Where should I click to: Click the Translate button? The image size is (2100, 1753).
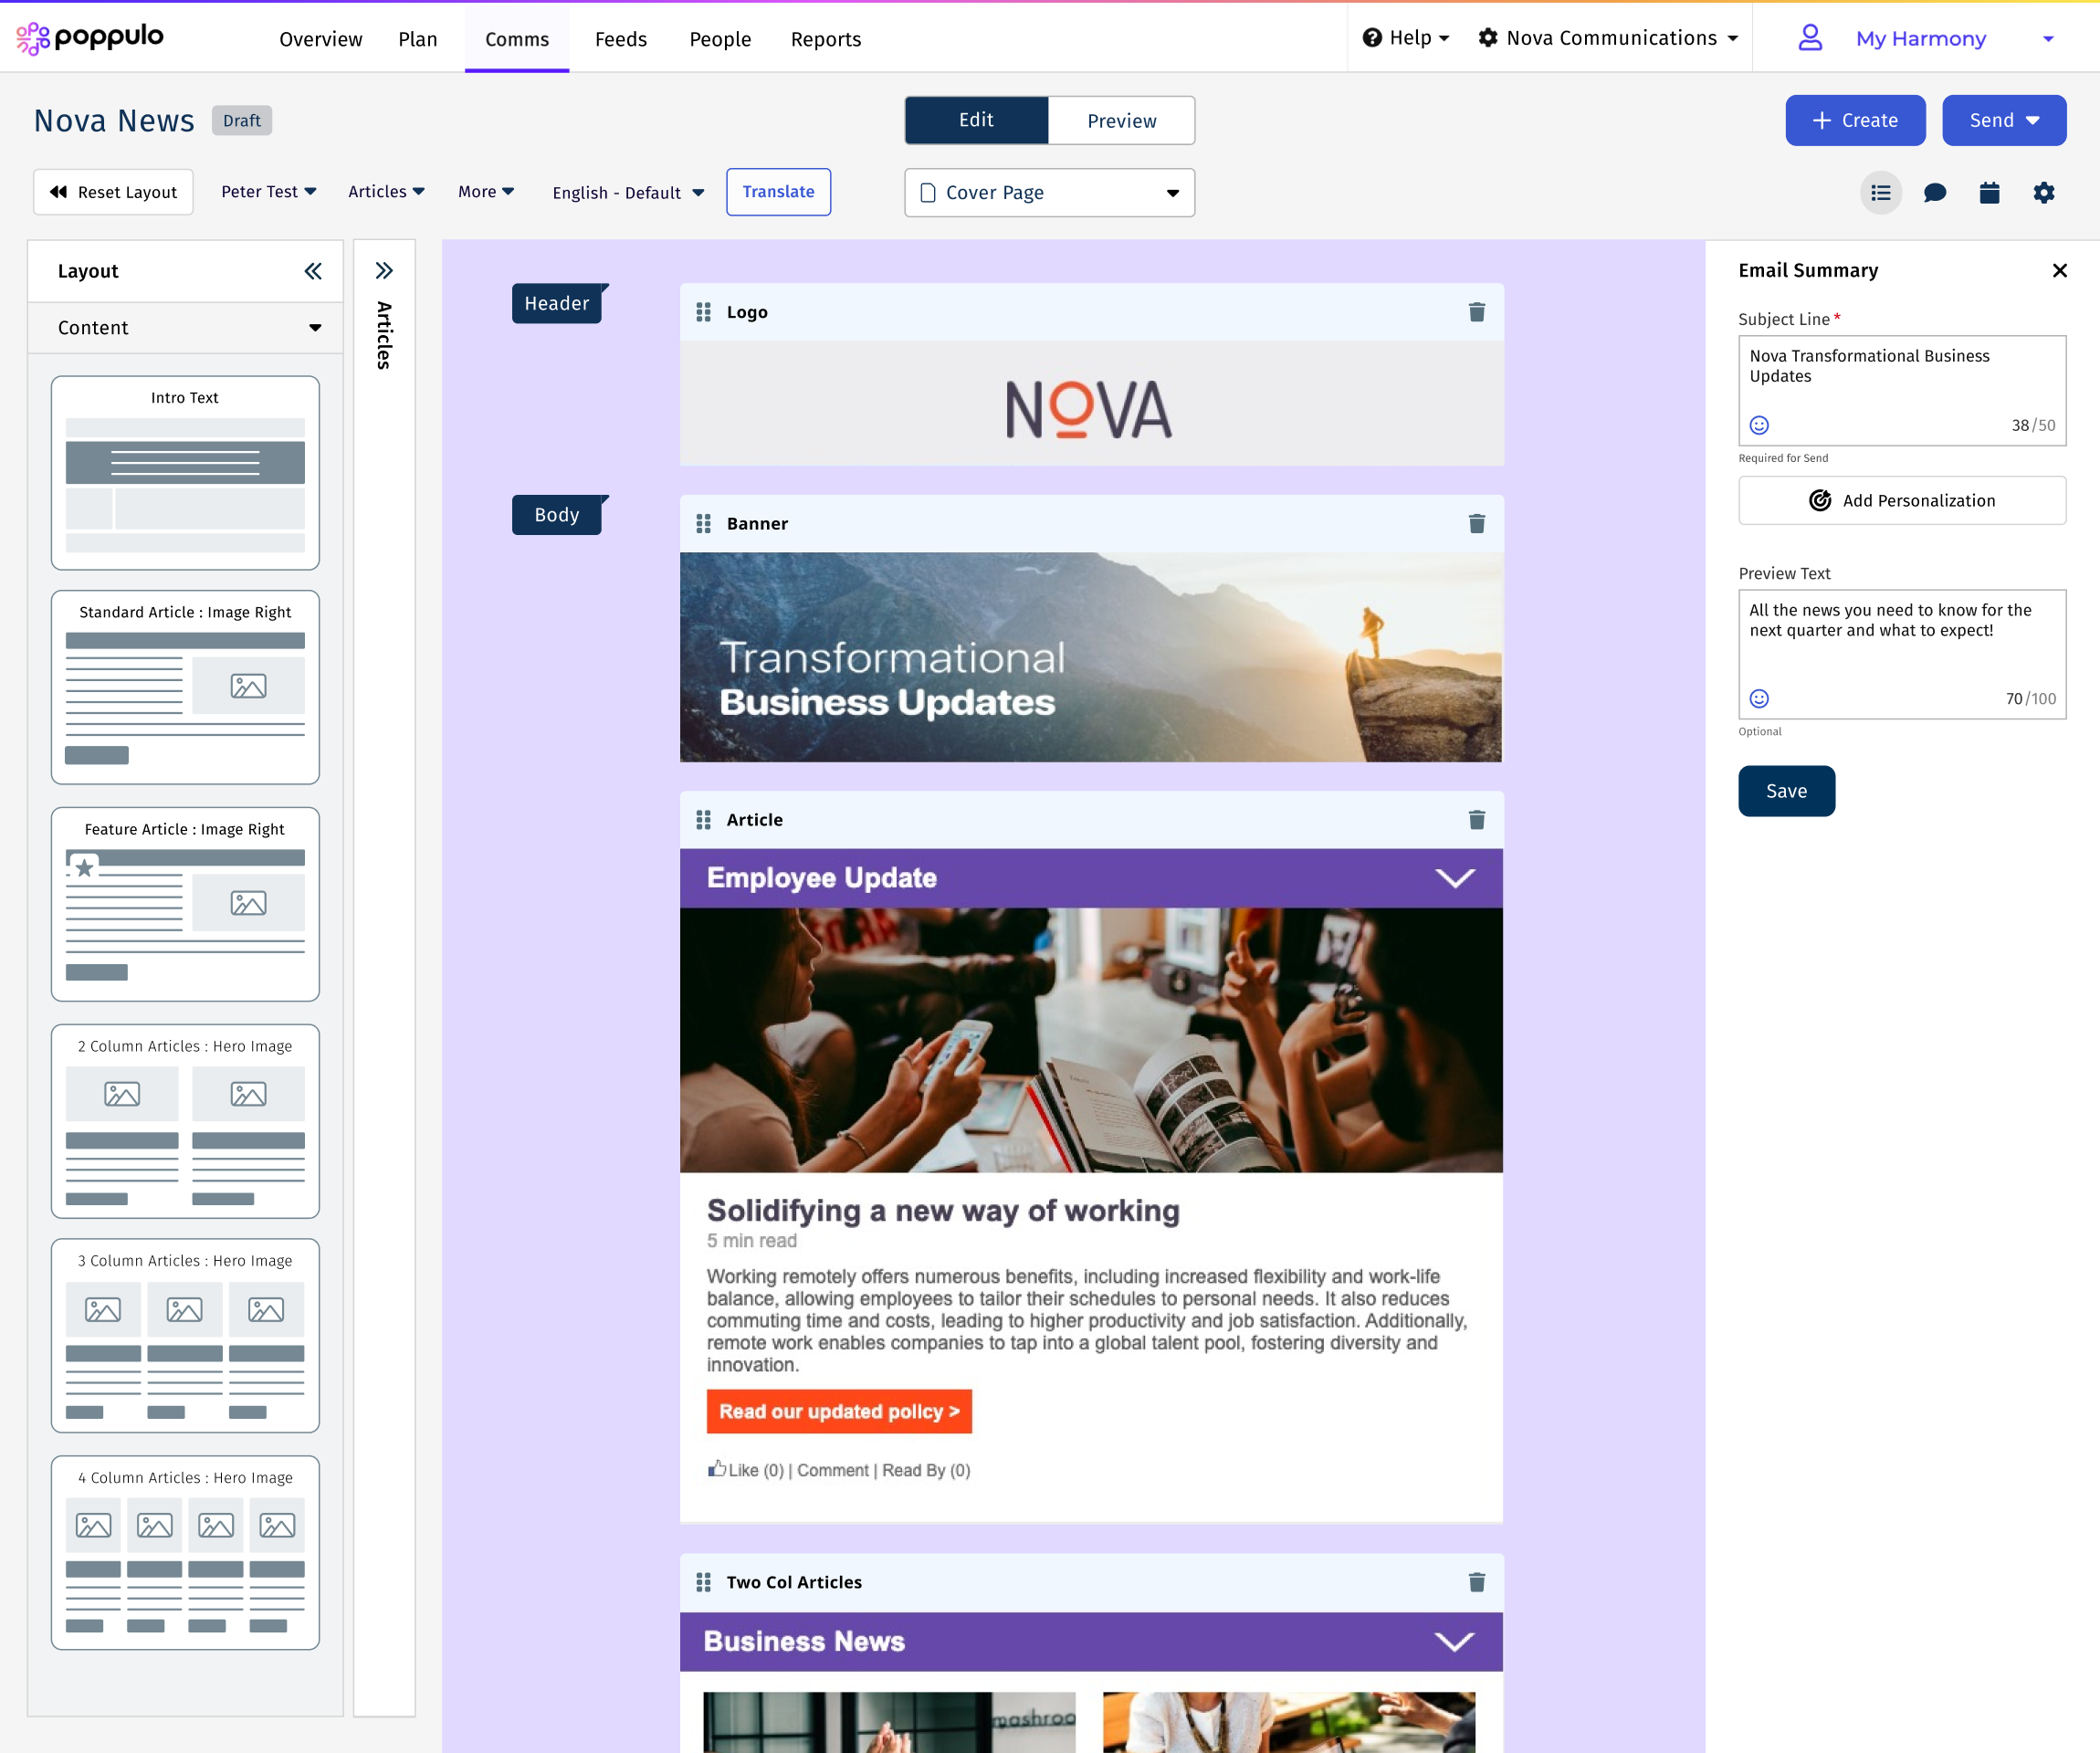778,192
